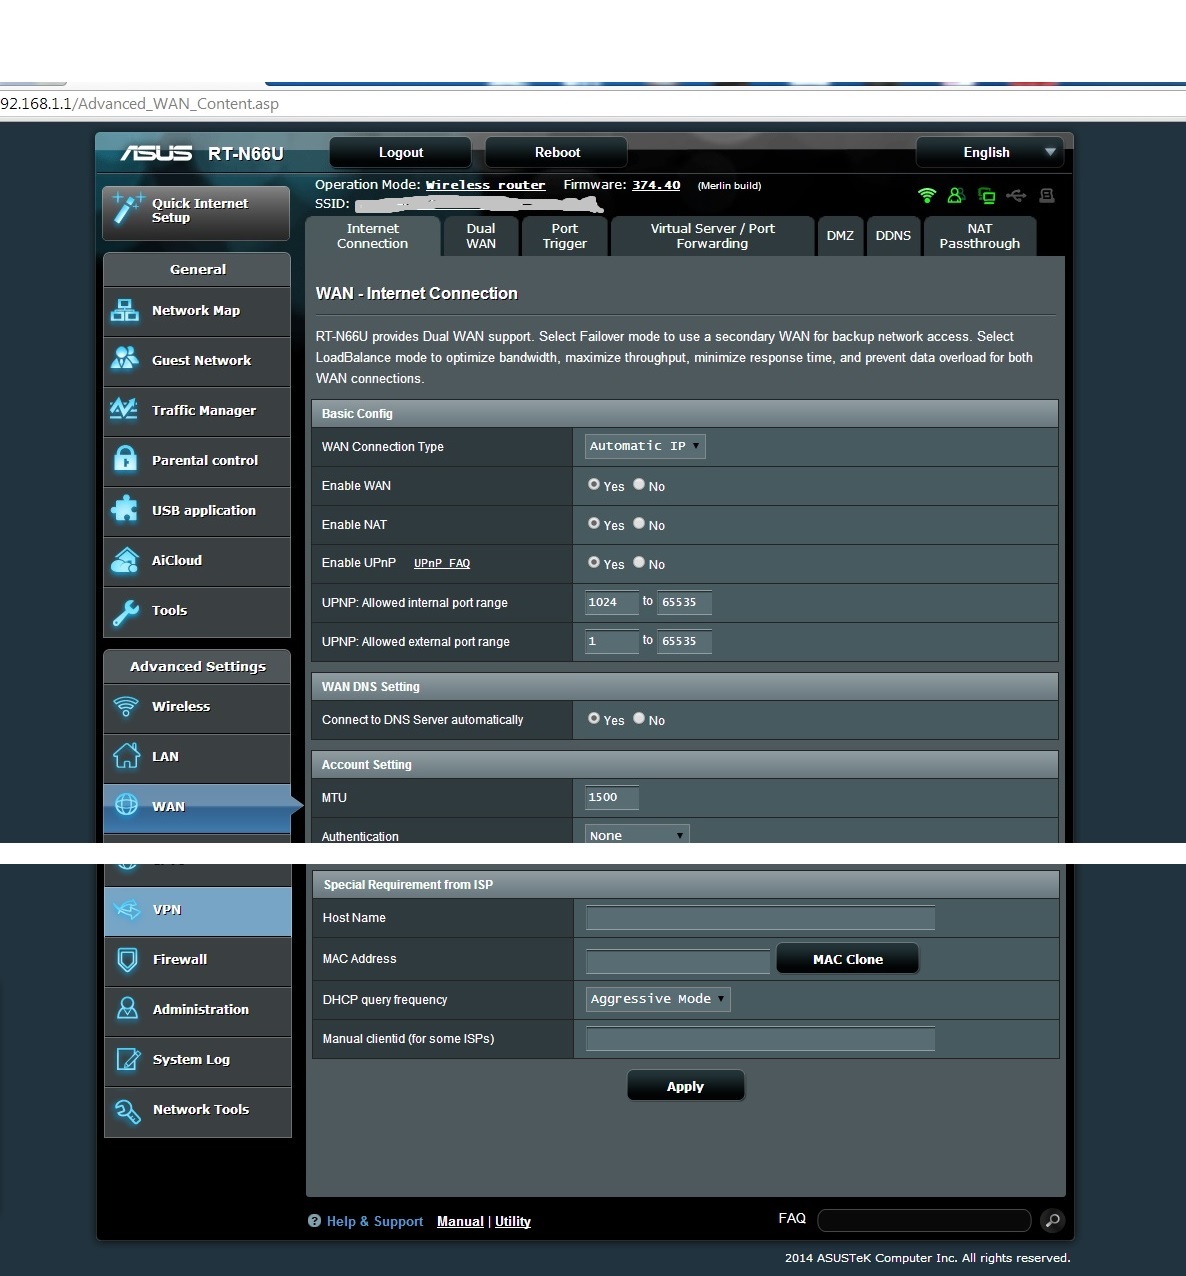Viewport: 1186px width, 1276px height.
Task: Click the LAN house icon
Action: (x=126, y=756)
